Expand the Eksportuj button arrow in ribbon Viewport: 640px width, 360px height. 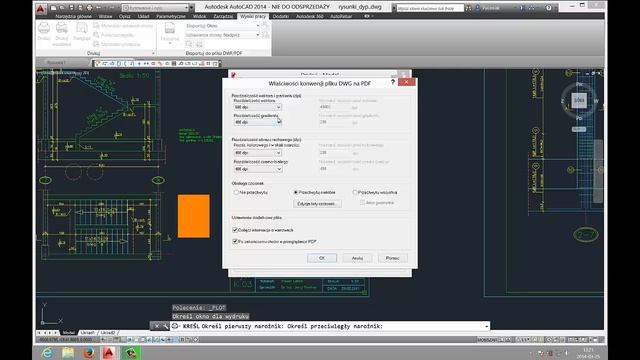[170, 42]
